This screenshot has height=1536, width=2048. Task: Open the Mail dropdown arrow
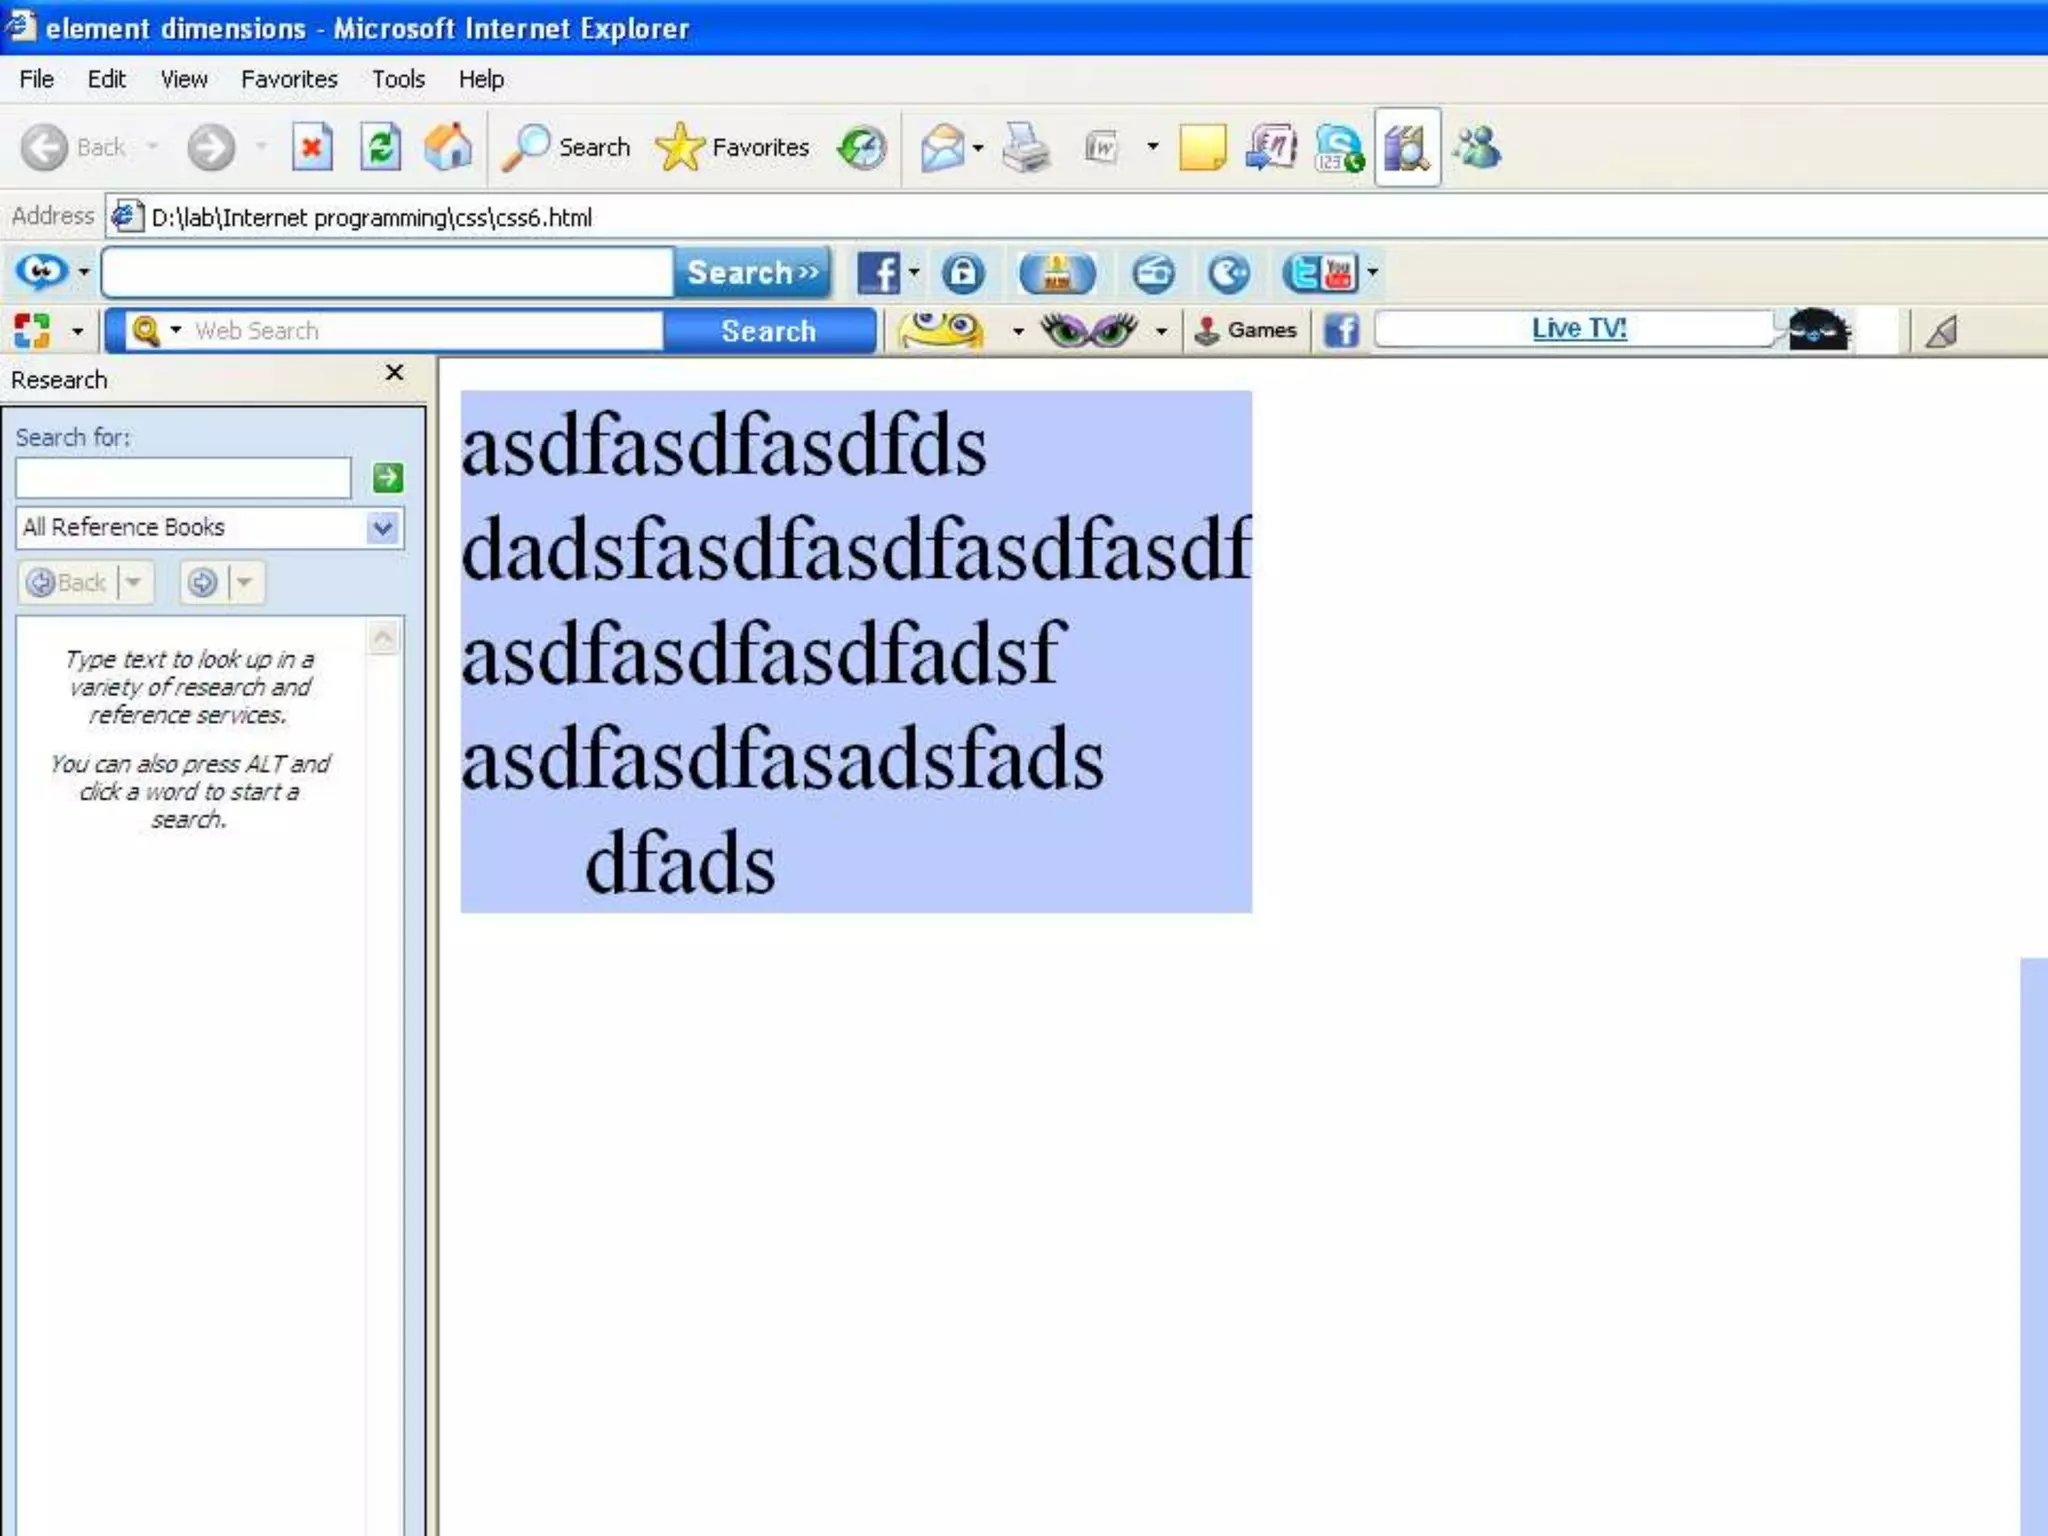click(978, 148)
